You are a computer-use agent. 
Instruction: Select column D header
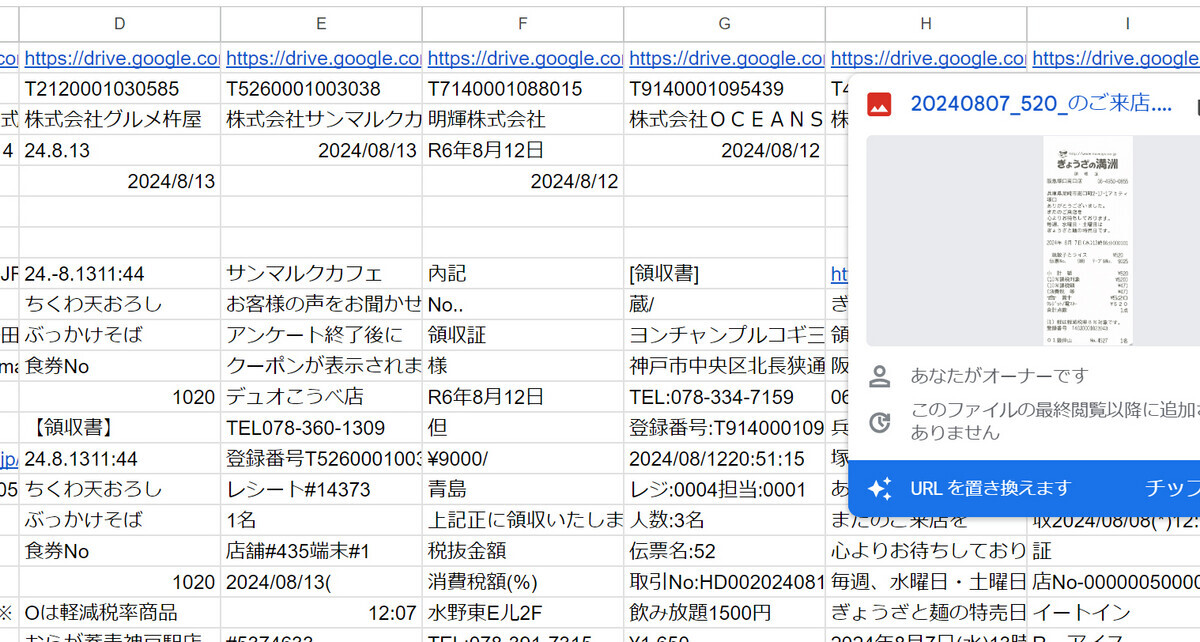(x=120, y=23)
